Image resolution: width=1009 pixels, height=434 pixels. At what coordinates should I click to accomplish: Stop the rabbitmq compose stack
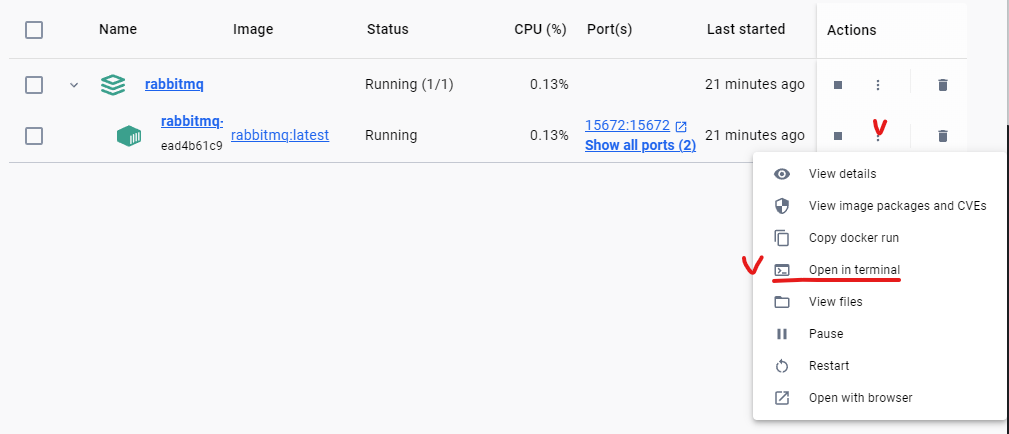coord(838,85)
